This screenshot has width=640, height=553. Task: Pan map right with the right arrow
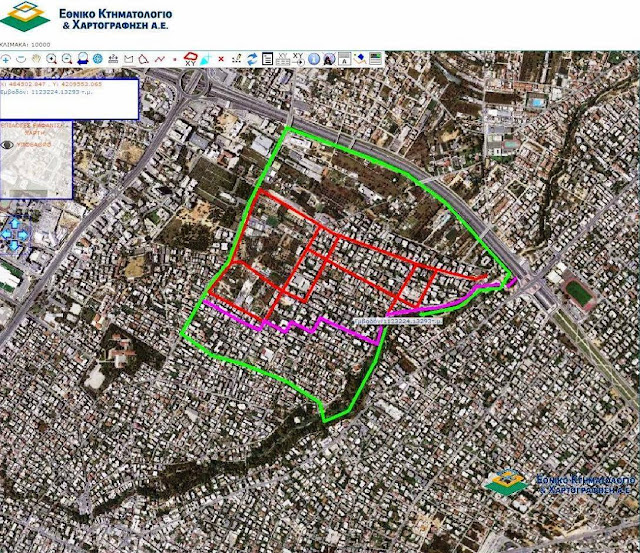point(23,235)
